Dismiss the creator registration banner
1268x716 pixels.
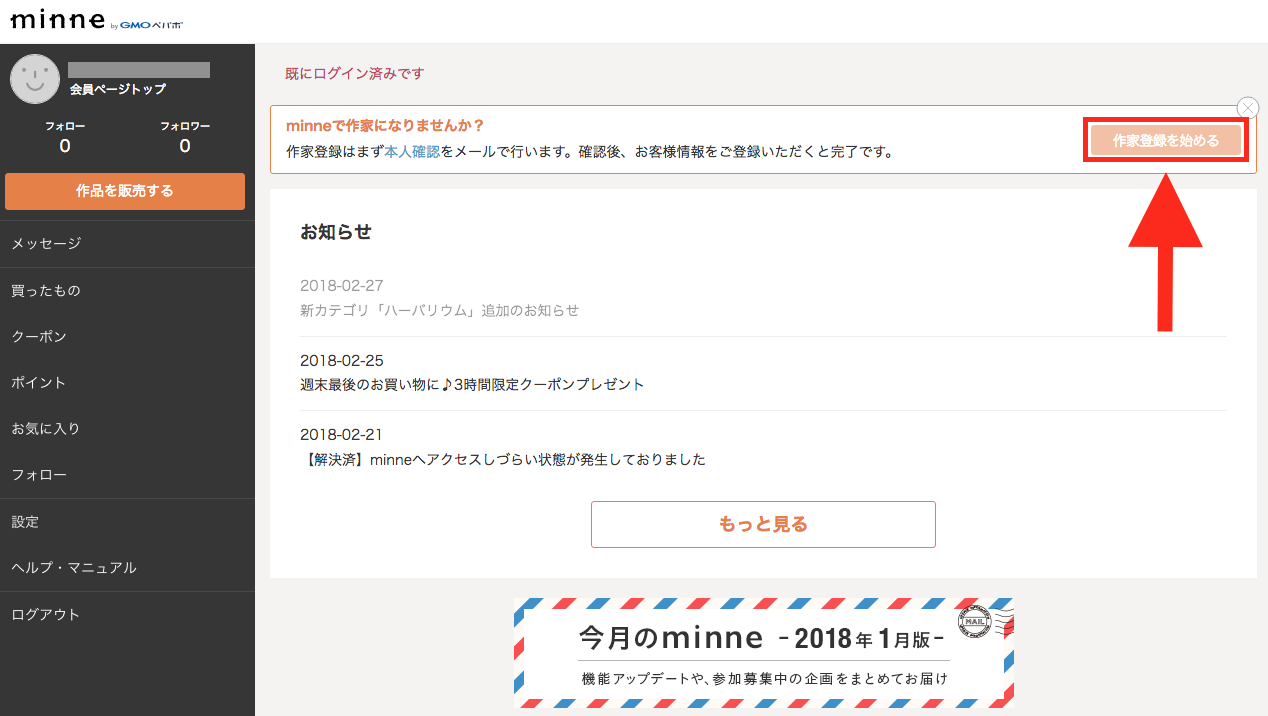[1247, 108]
